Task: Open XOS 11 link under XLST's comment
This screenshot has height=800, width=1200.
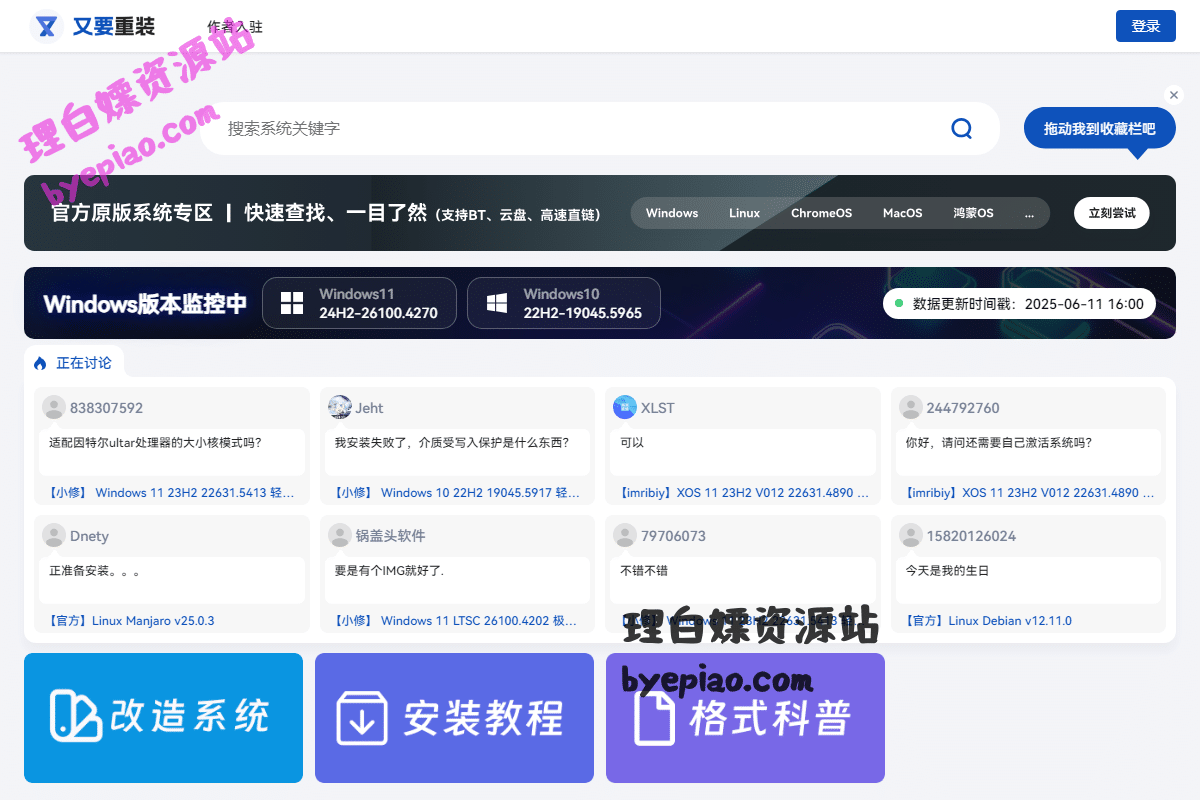Action: 744,492
